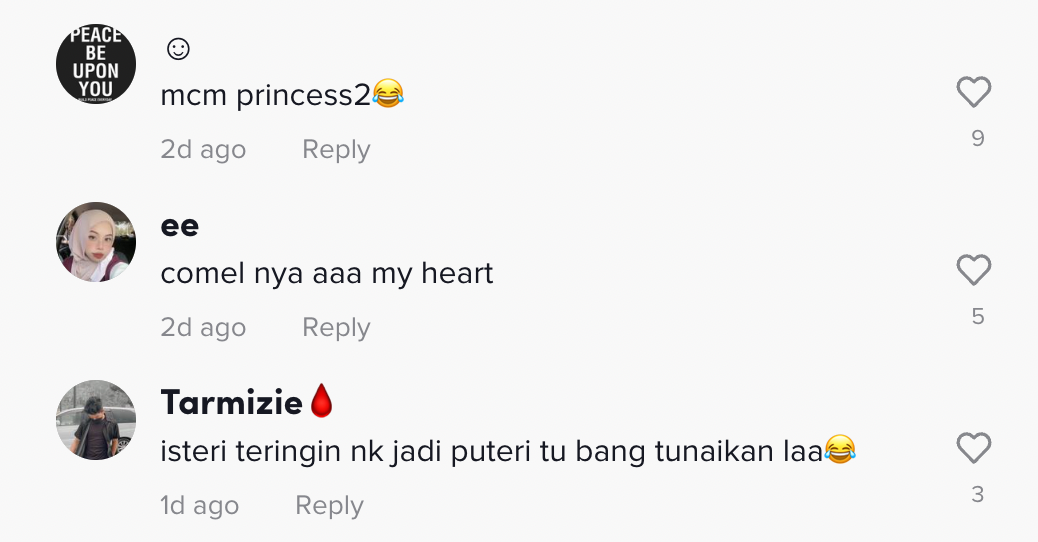Click the "2d ago" timestamp under ee's comment
Image resolution: width=1038 pixels, height=542 pixels.
pos(203,328)
